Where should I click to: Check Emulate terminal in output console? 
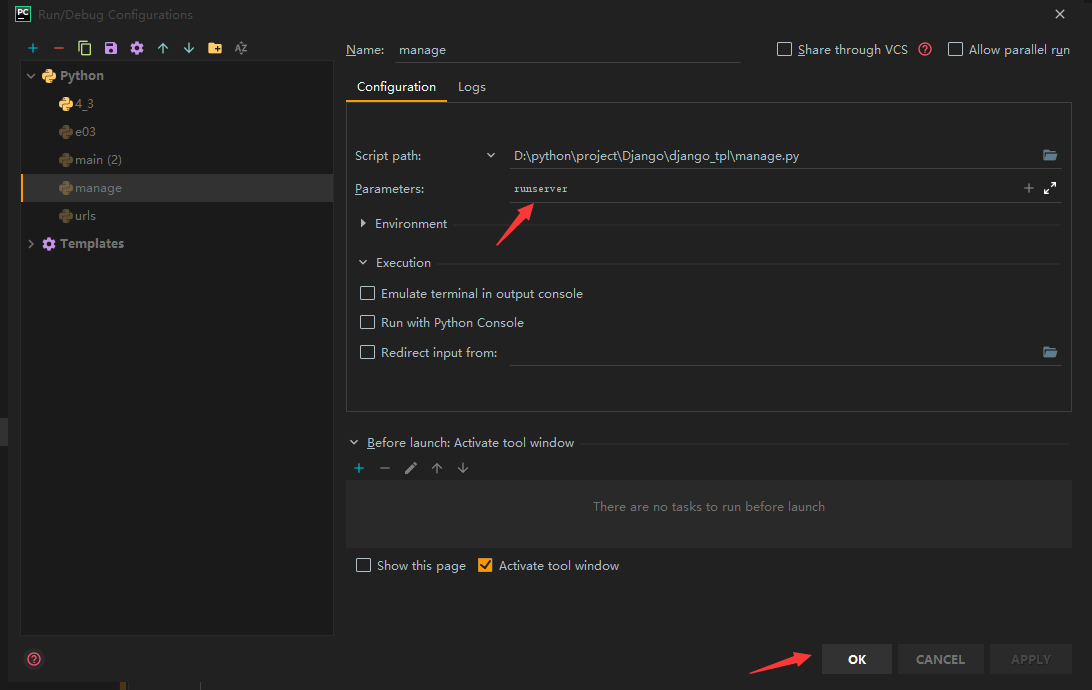pyautogui.click(x=367, y=293)
